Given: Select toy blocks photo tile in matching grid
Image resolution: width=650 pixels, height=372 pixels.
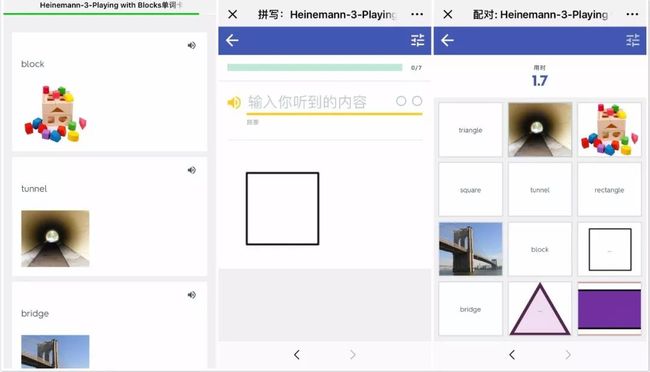Looking at the screenshot, I should coord(609,130).
